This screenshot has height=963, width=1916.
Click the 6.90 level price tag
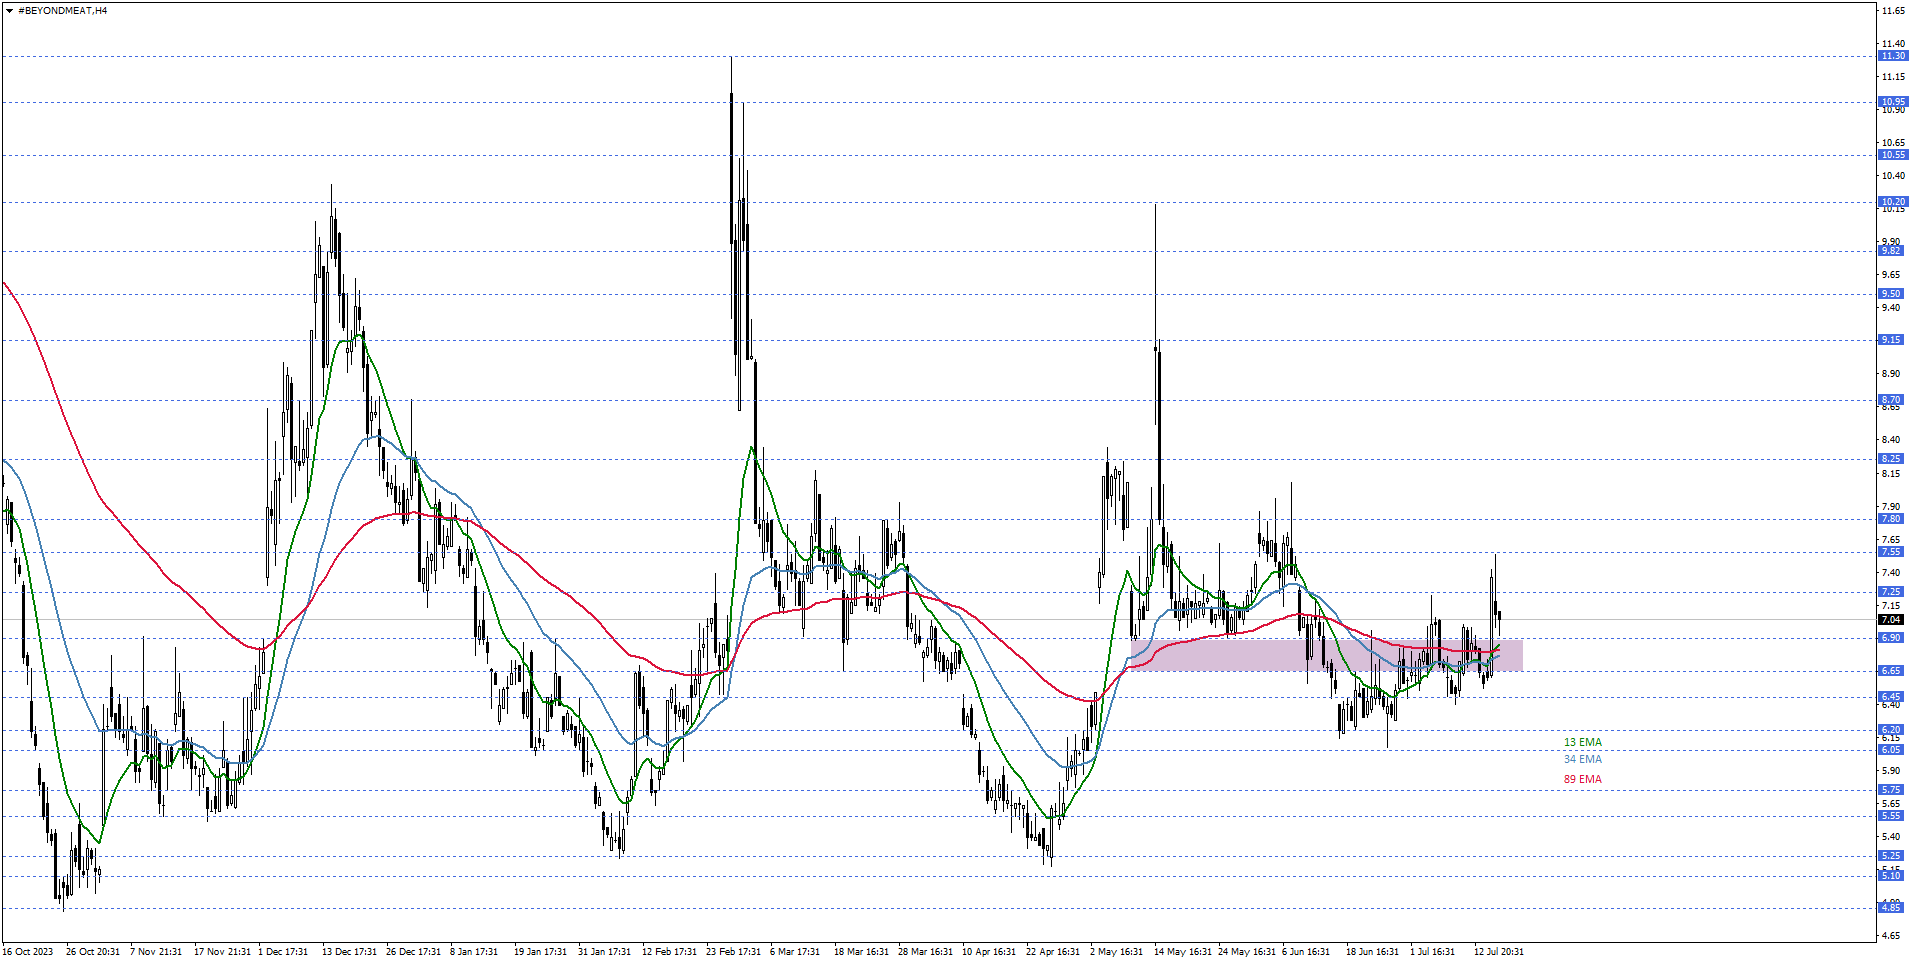pos(1892,638)
